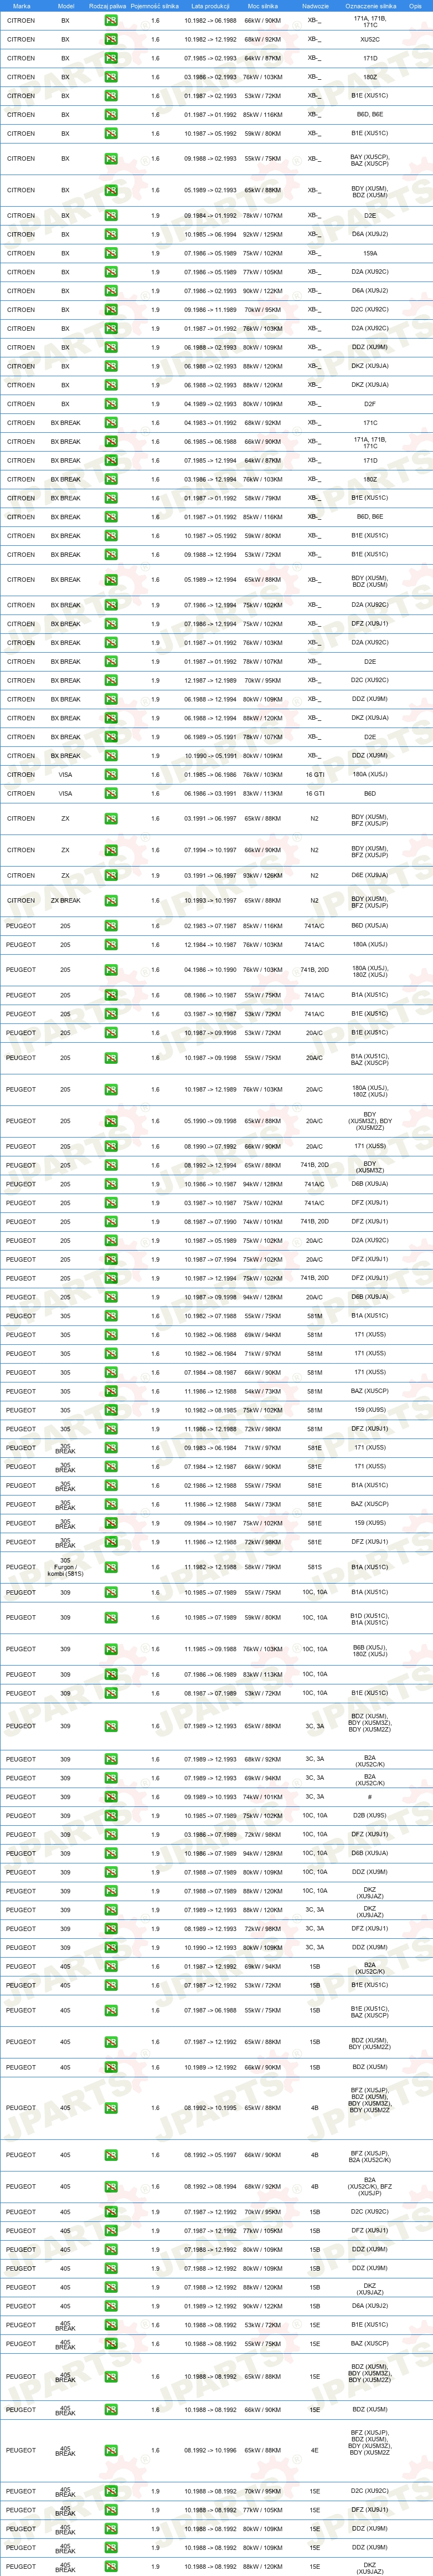Click the Opis column header

click(415, 6)
